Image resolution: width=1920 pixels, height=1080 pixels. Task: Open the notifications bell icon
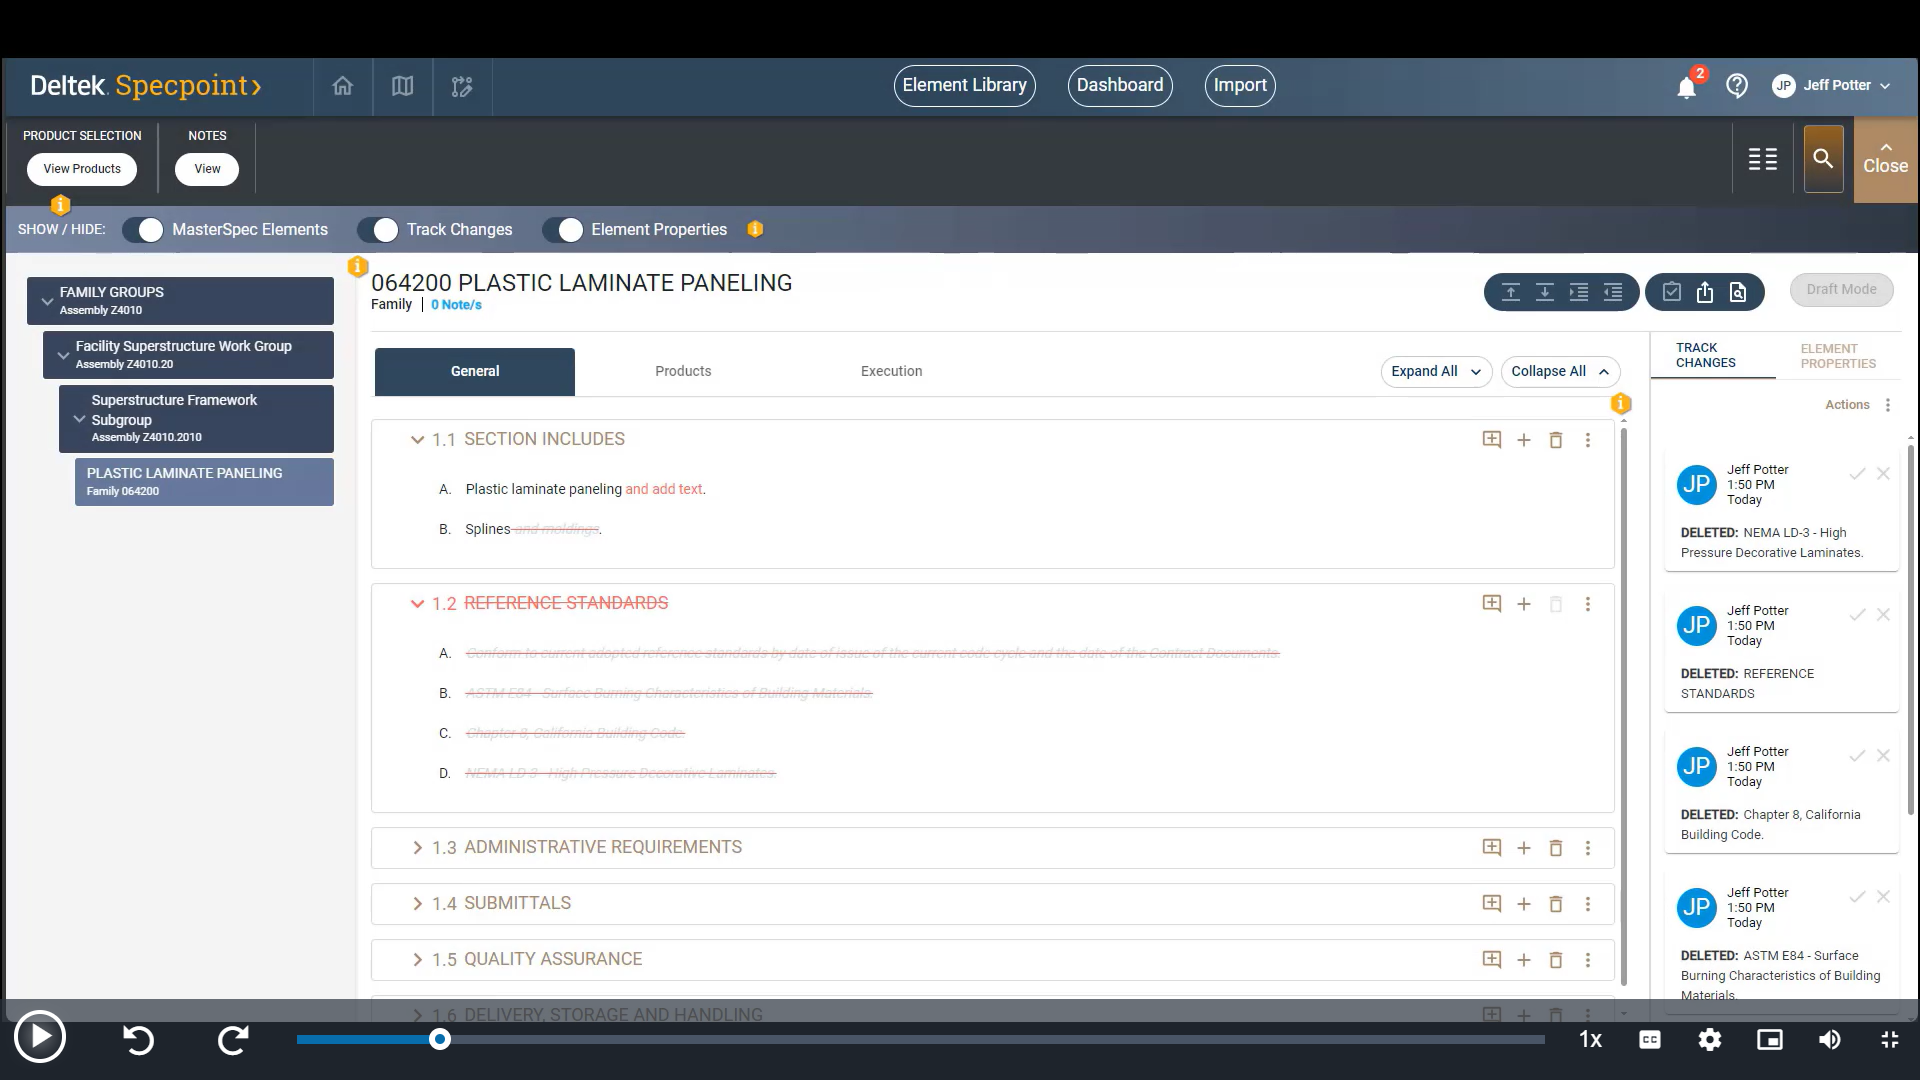(x=1686, y=87)
